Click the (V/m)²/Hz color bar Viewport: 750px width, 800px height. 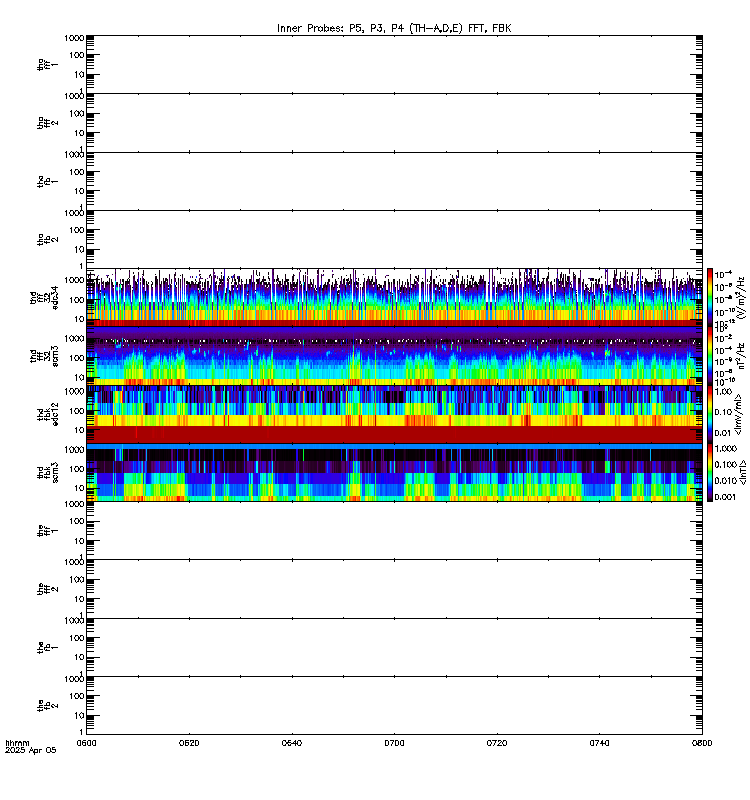point(710,297)
